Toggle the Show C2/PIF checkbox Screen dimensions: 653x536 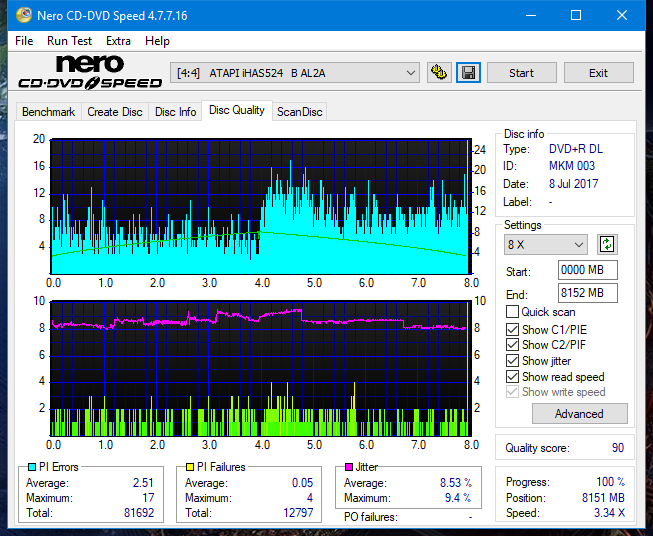(x=512, y=345)
